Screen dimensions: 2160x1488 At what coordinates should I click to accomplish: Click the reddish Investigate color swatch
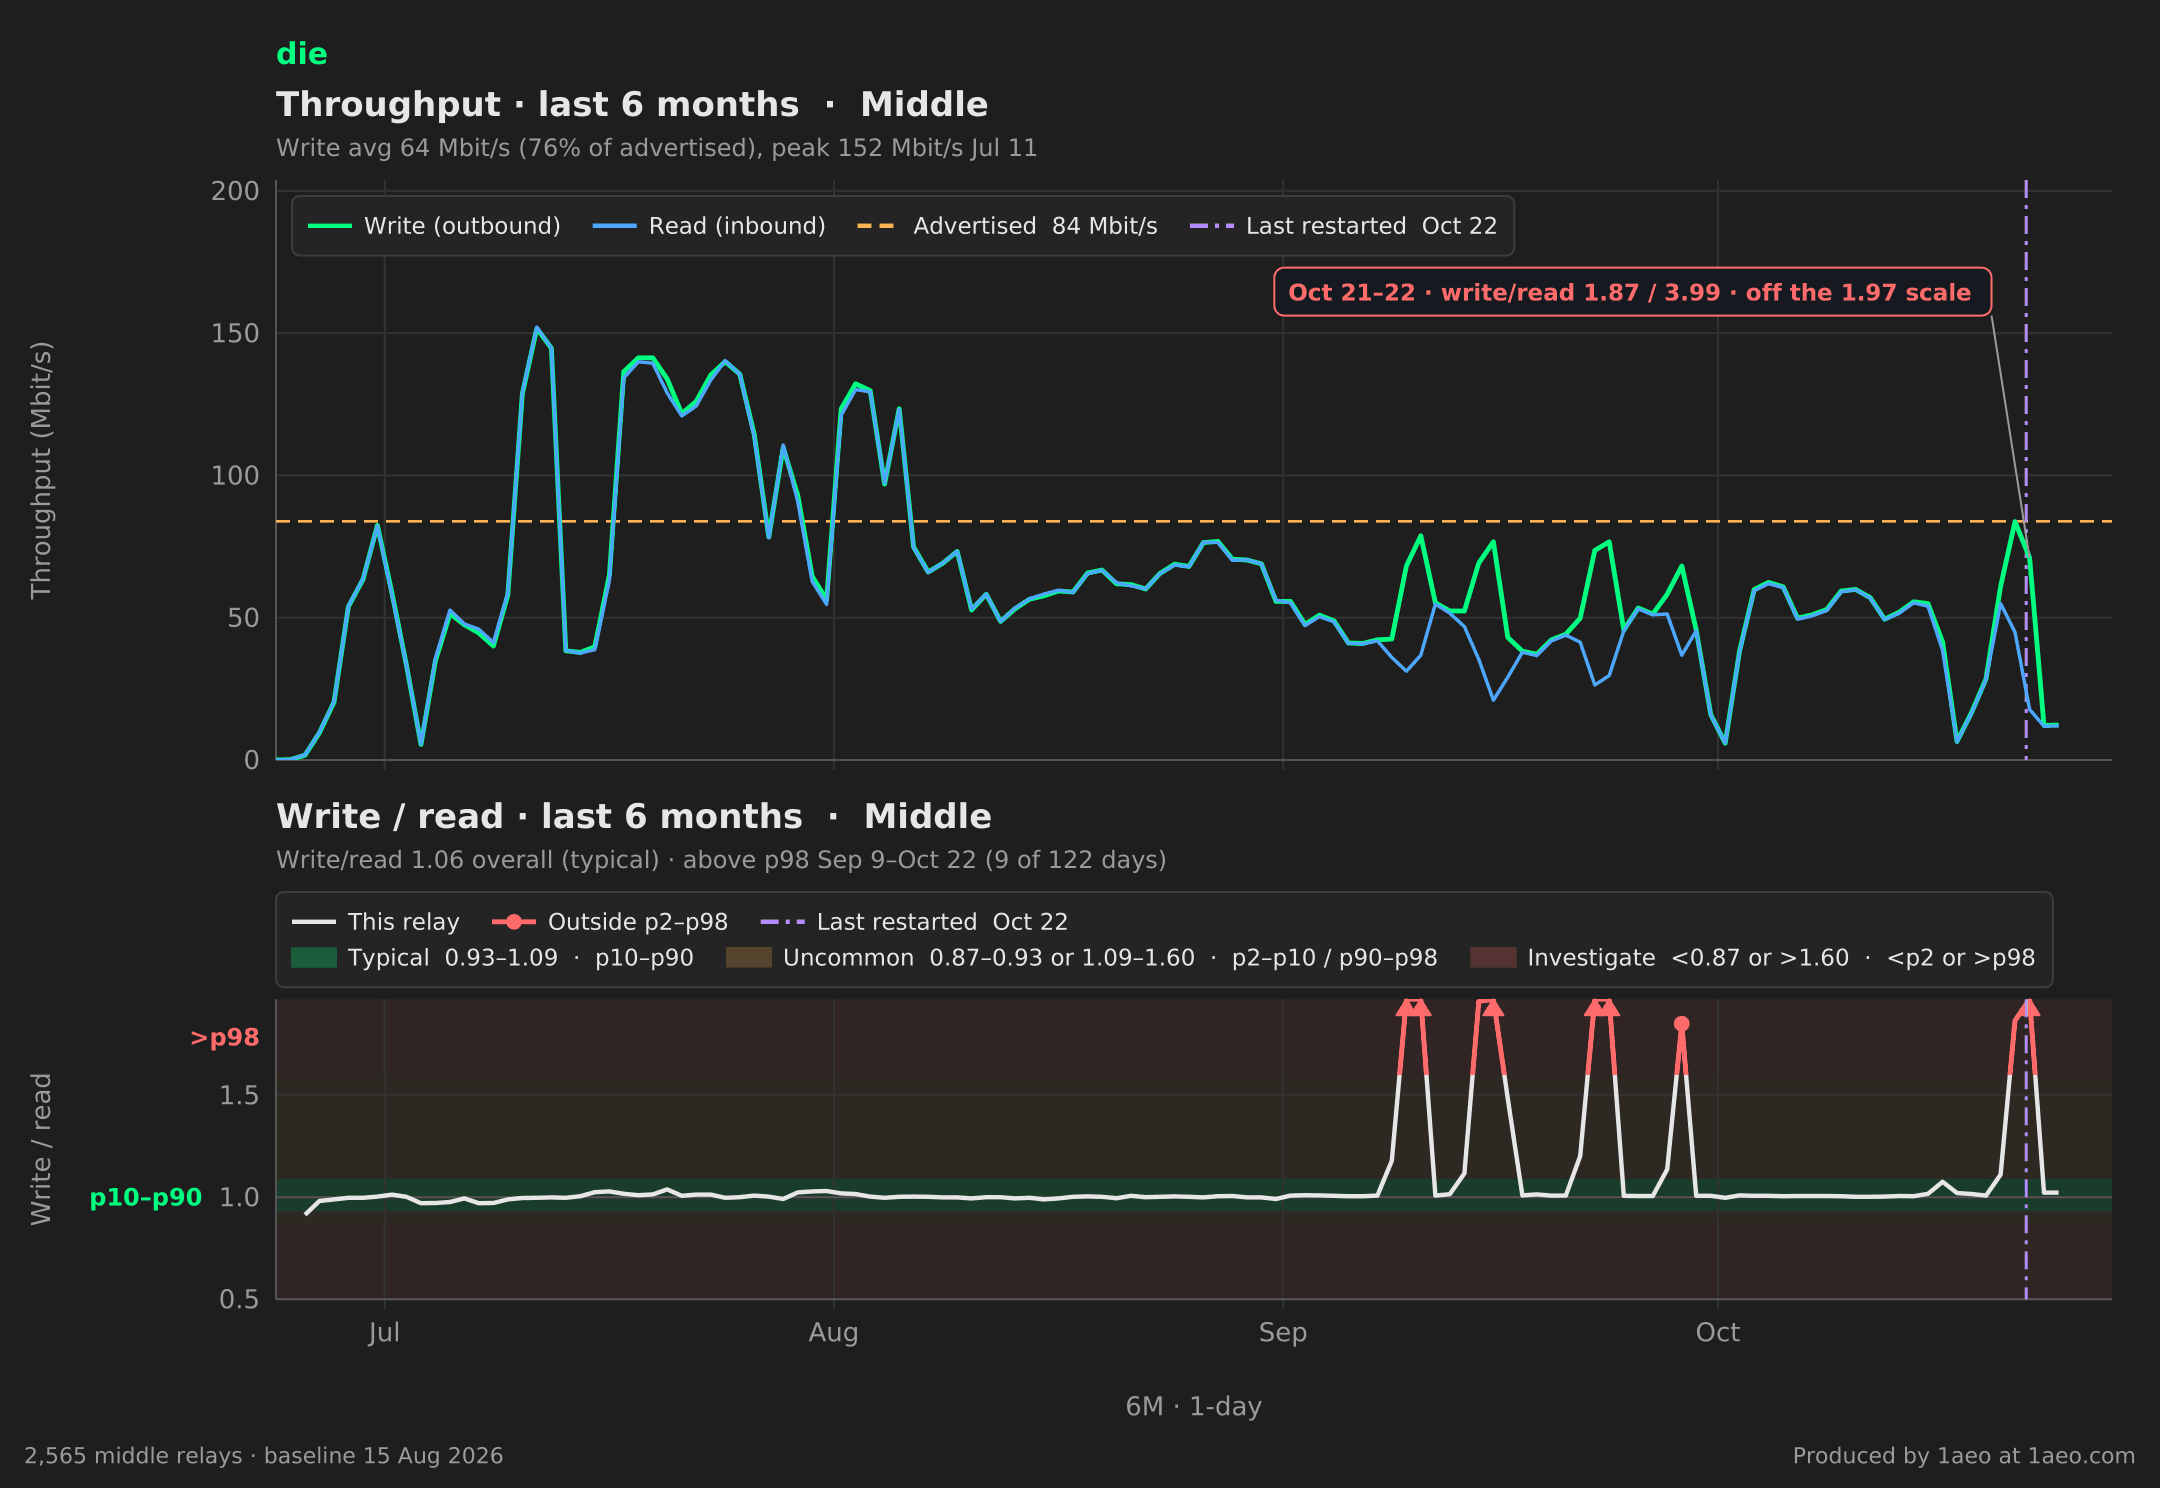click(1493, 958)
